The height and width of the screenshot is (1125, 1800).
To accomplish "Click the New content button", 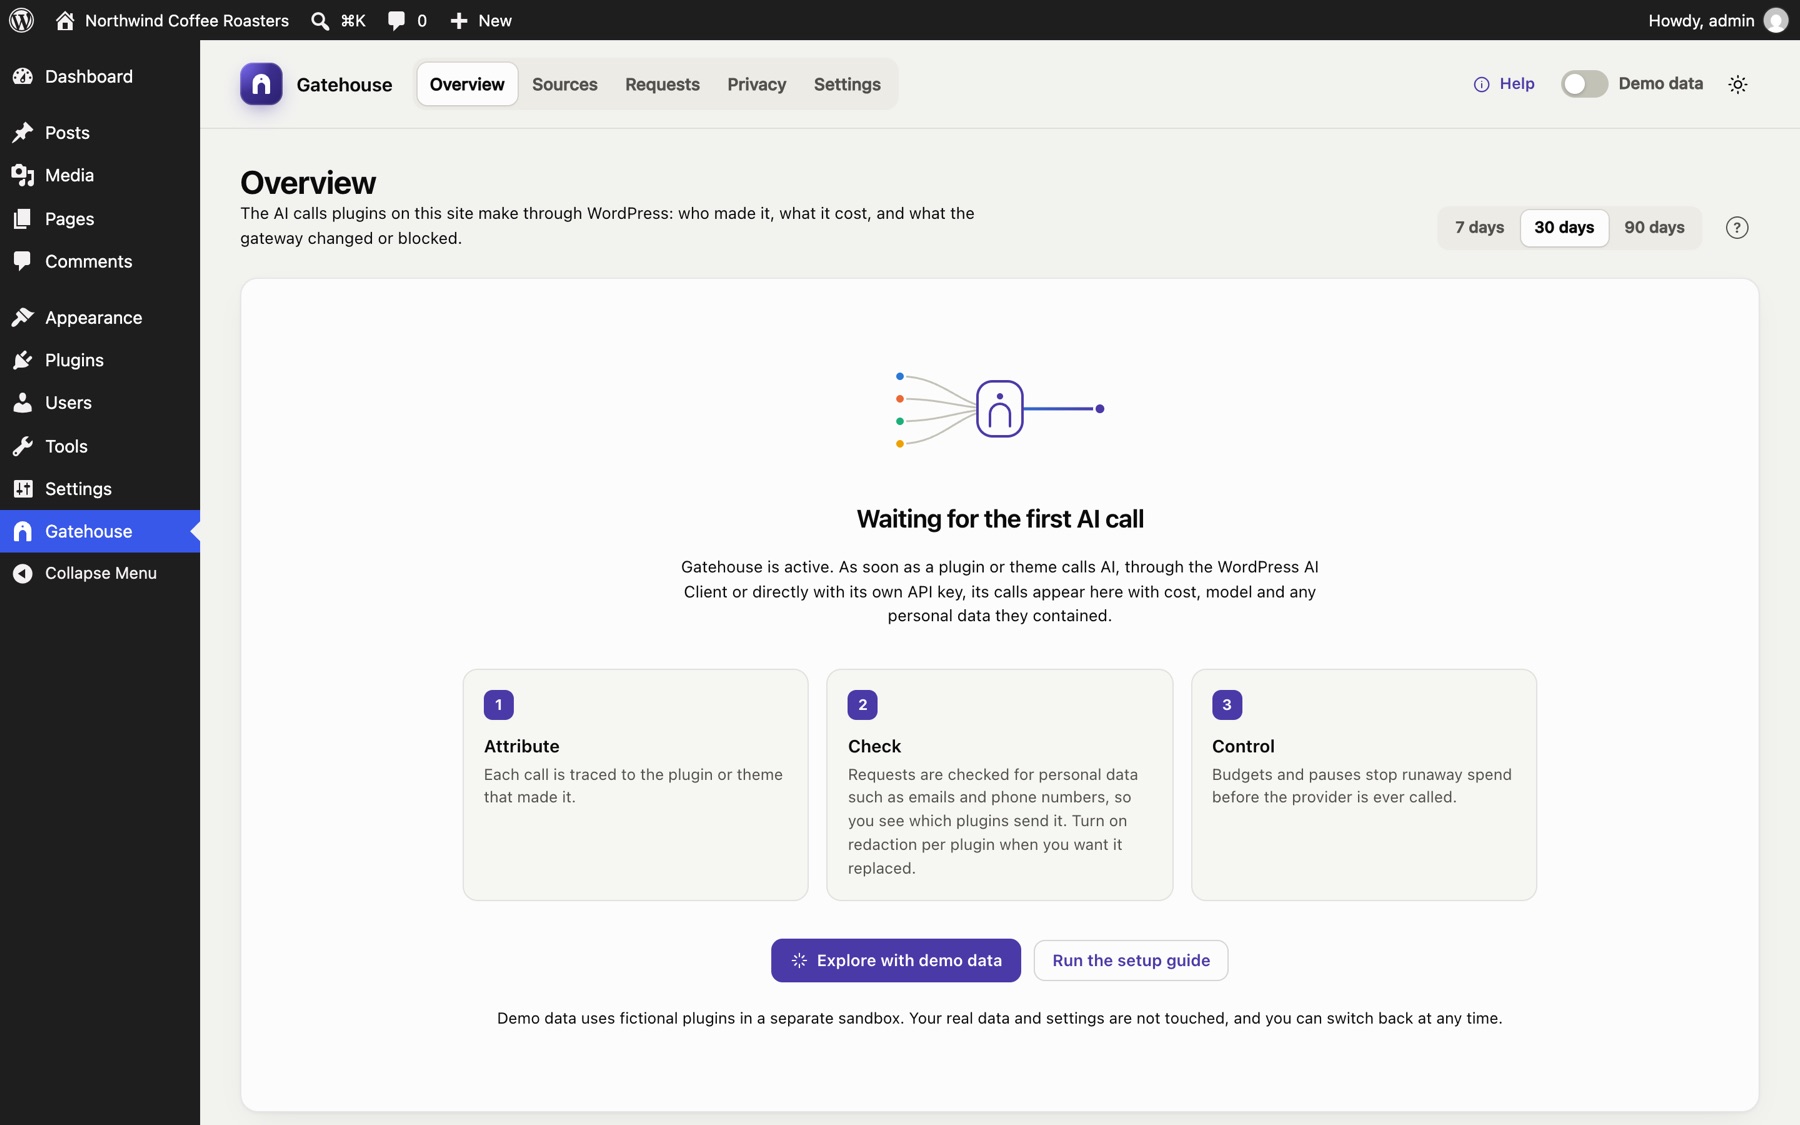I will (x=481, y=20).
